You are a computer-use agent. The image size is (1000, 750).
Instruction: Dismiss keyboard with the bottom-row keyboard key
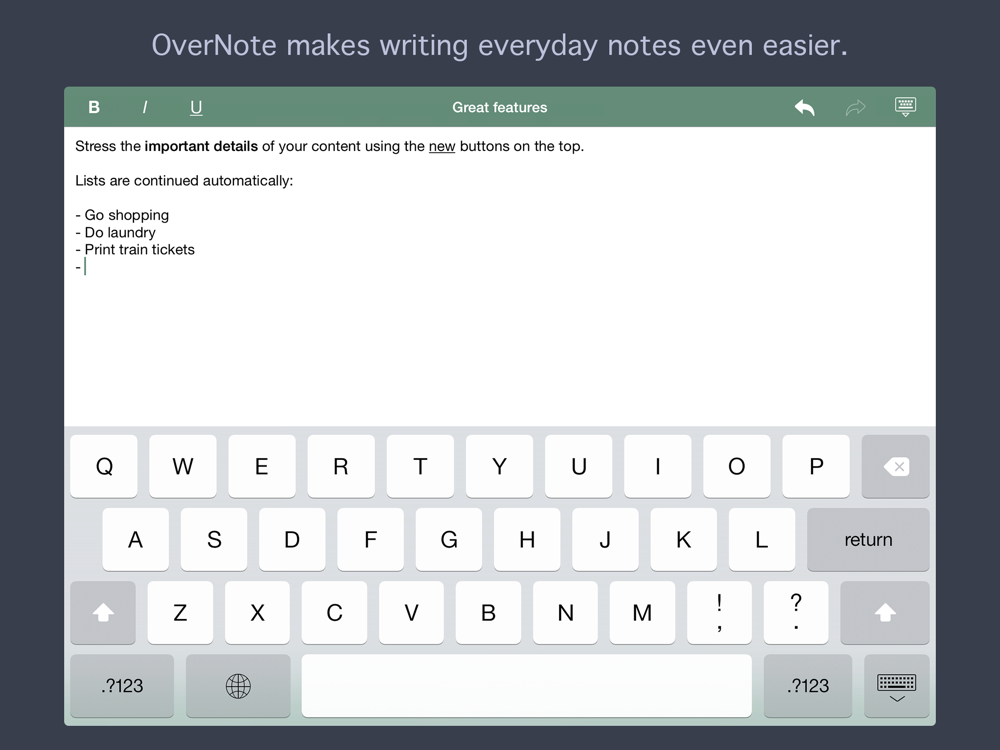point(897,686)
